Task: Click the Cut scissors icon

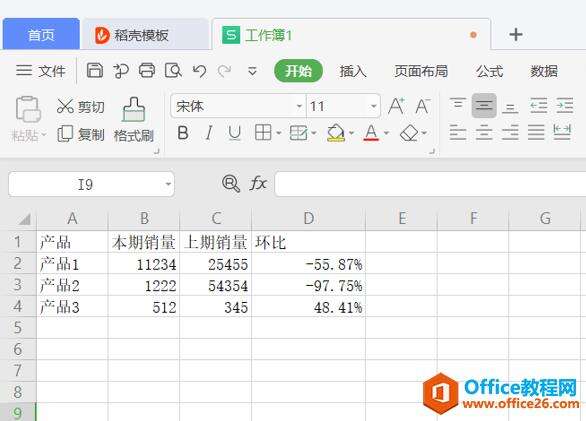Action: coord(65,106)
